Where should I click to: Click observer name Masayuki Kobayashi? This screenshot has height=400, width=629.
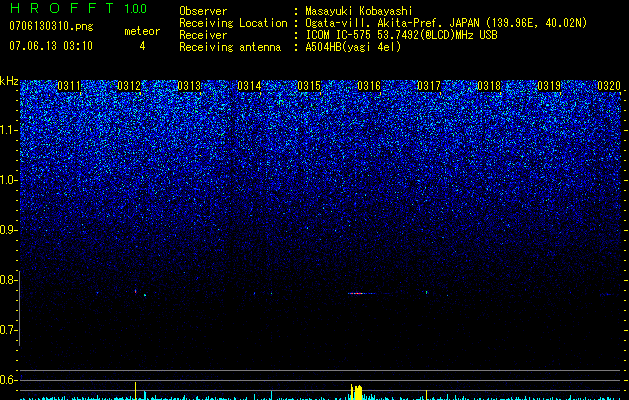coord(359,11)
